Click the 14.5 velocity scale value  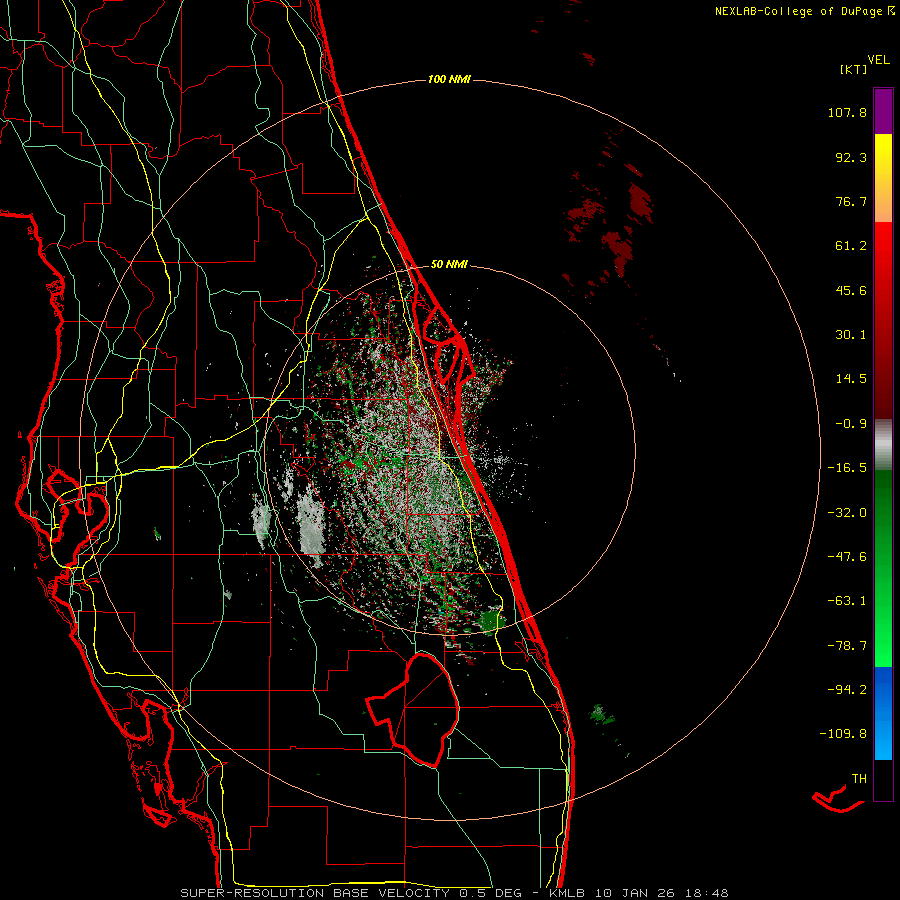851,379
